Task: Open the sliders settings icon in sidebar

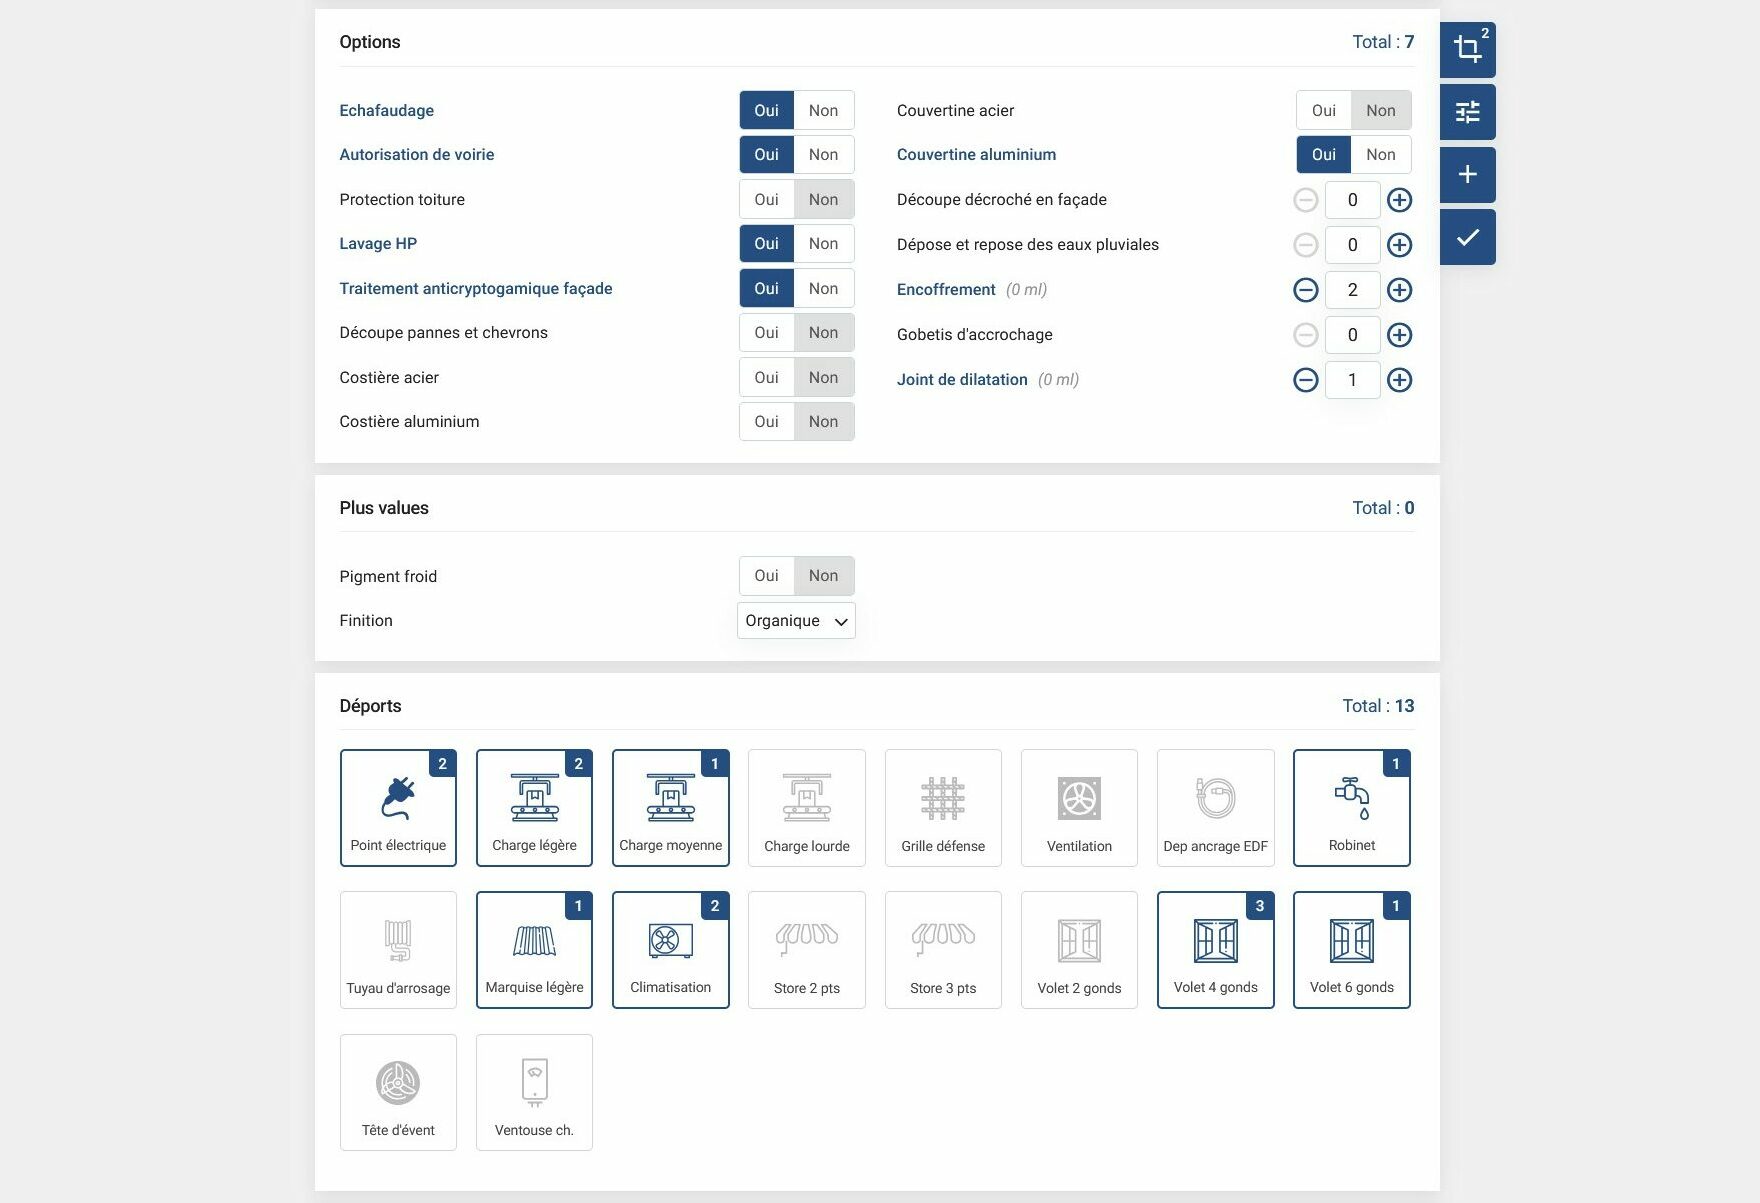Action: pos(1467,112)
